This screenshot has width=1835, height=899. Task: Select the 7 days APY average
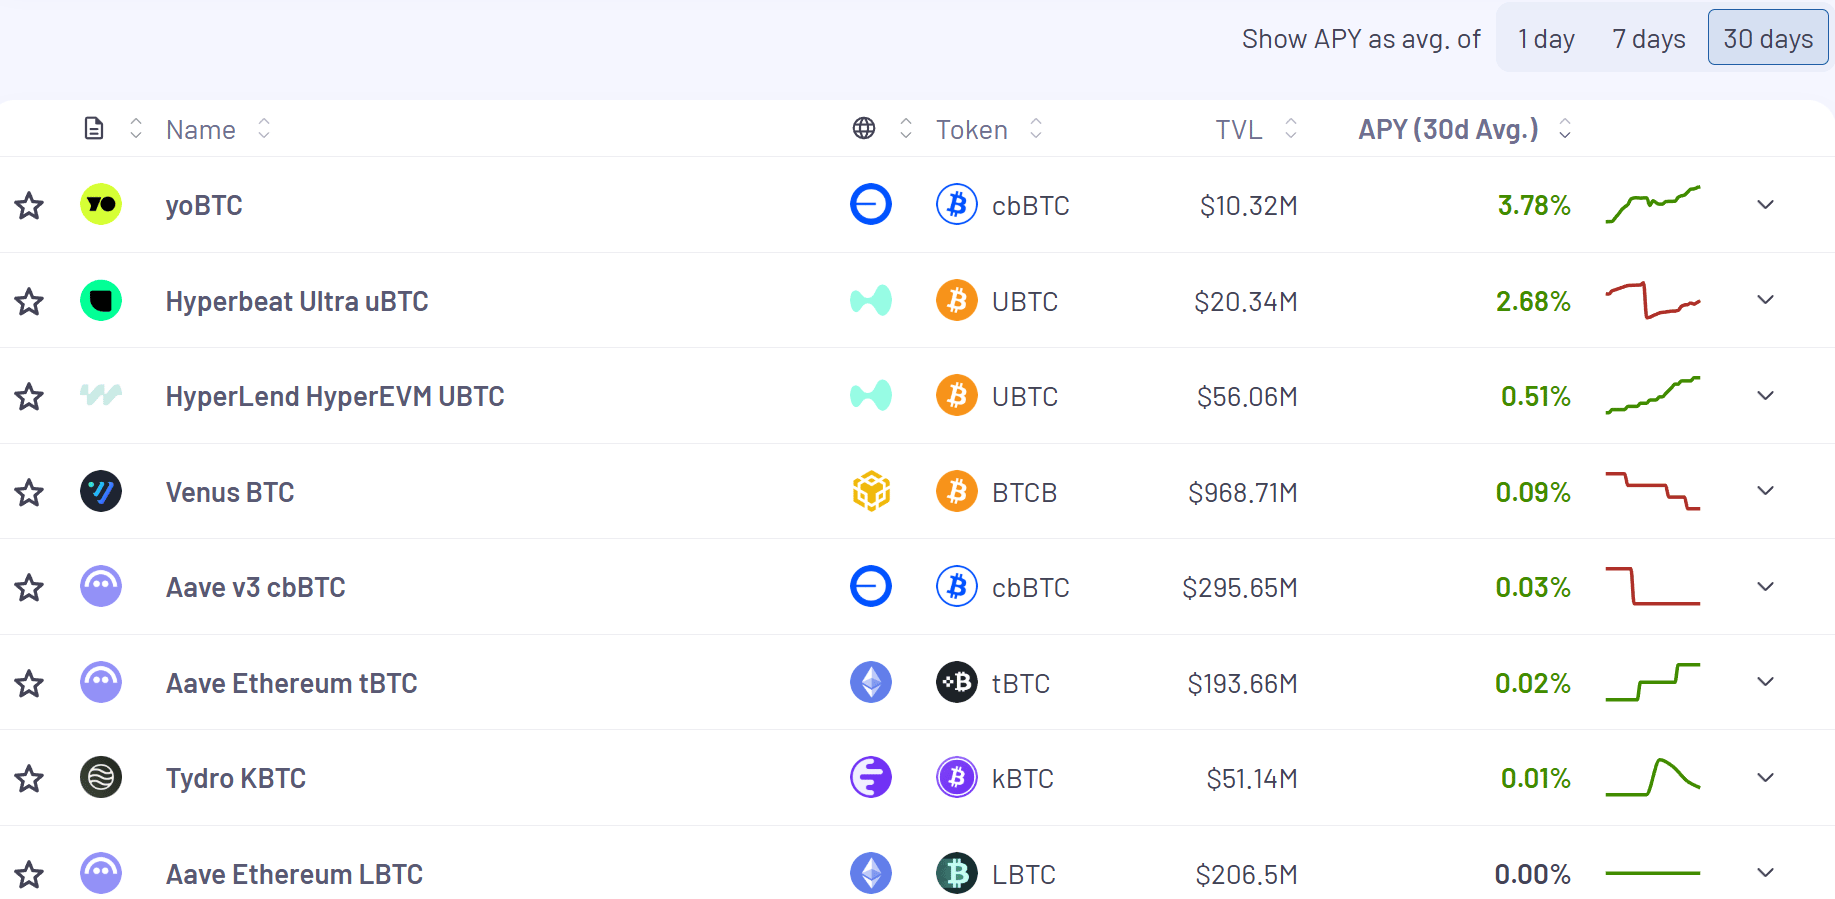pos(1648,39)
